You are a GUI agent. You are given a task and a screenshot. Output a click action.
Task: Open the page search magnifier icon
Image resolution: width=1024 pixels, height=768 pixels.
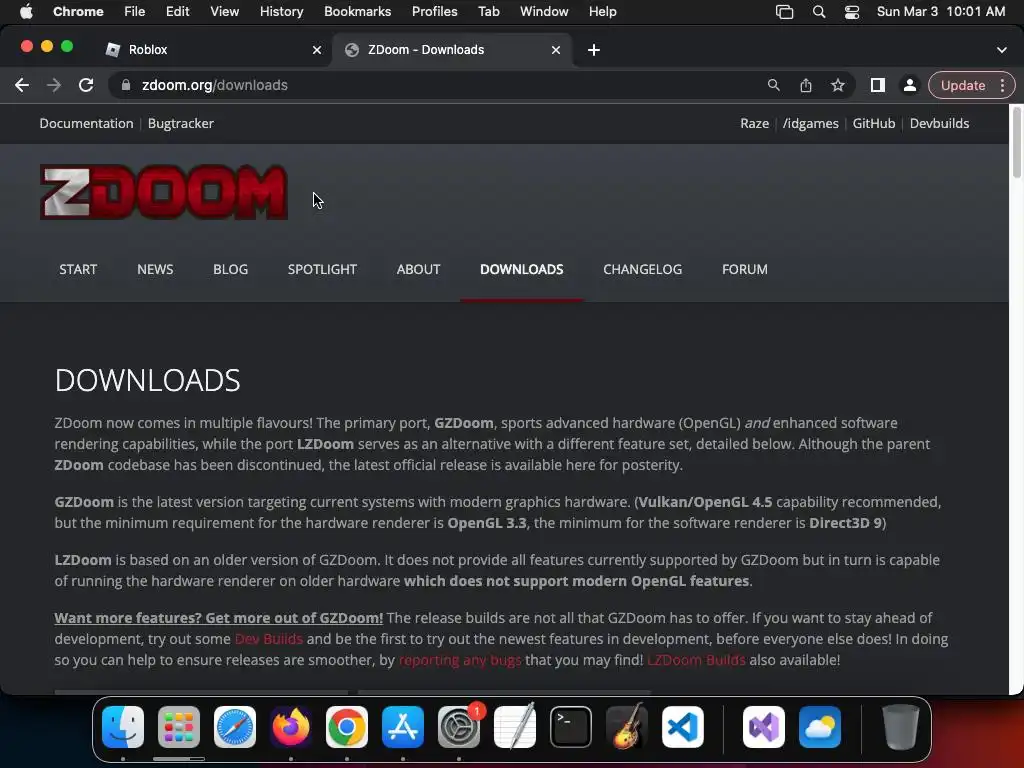pos(774,85)
